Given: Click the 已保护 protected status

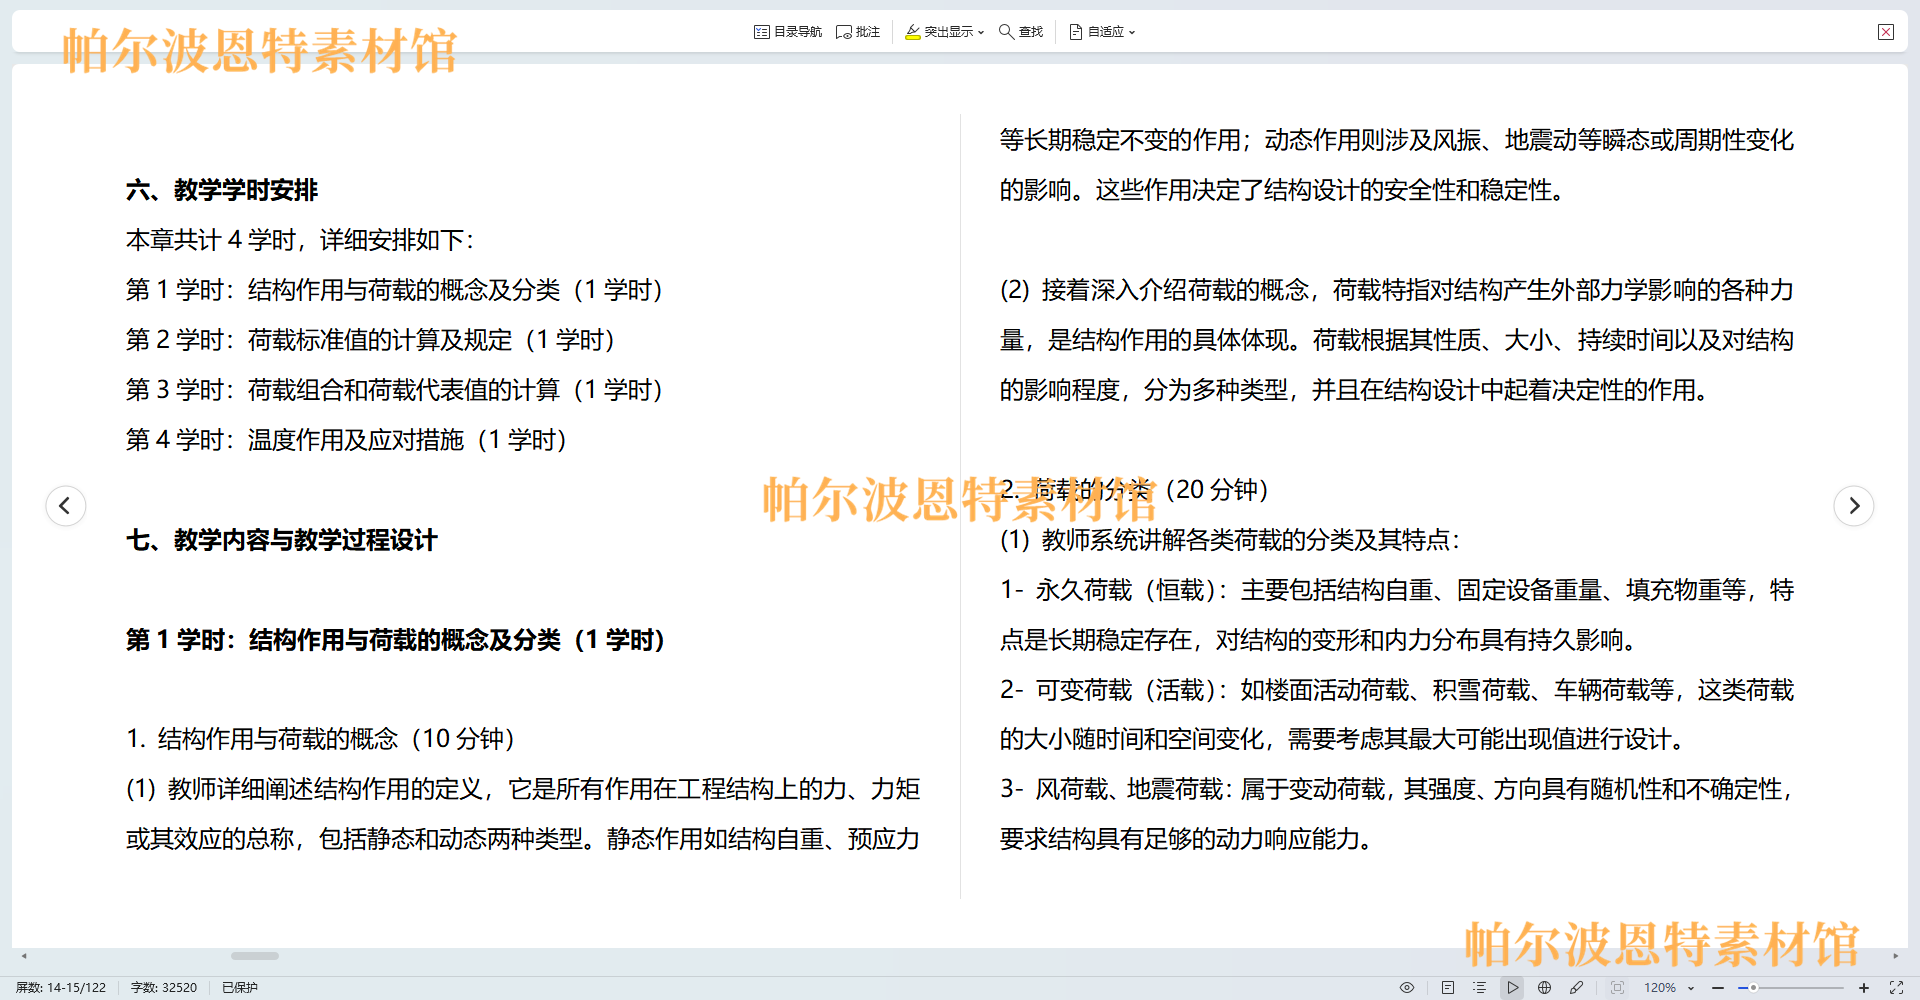Looking at the screenshot, I should [x=240, y=987].
